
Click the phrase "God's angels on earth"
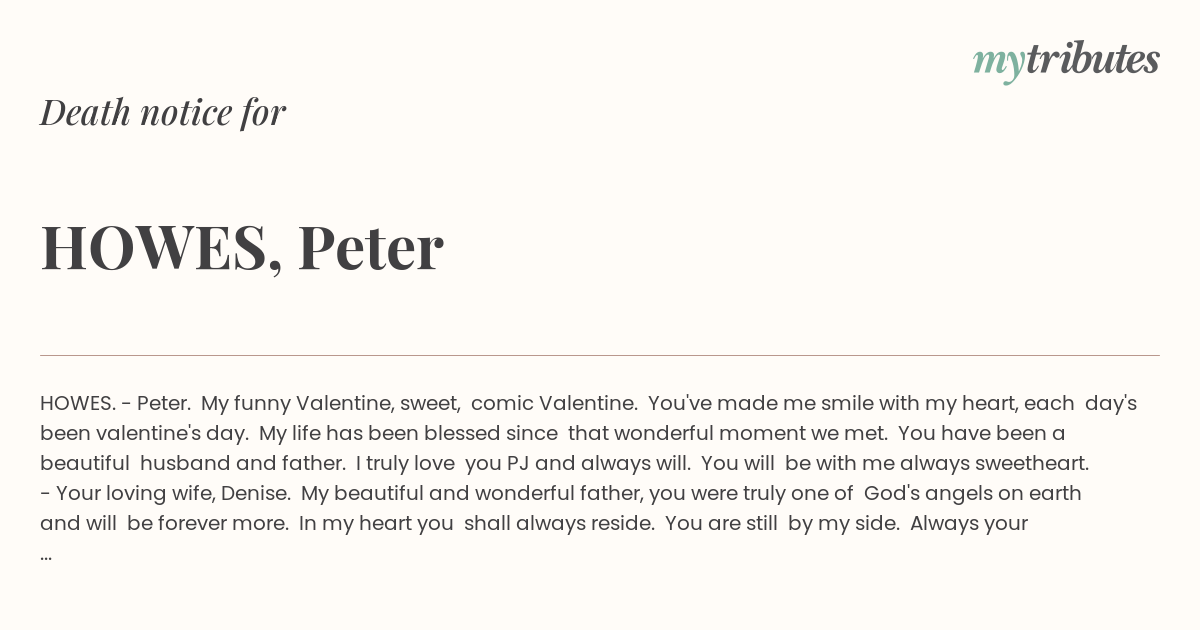pyautogui.click(x=973, y=494)
